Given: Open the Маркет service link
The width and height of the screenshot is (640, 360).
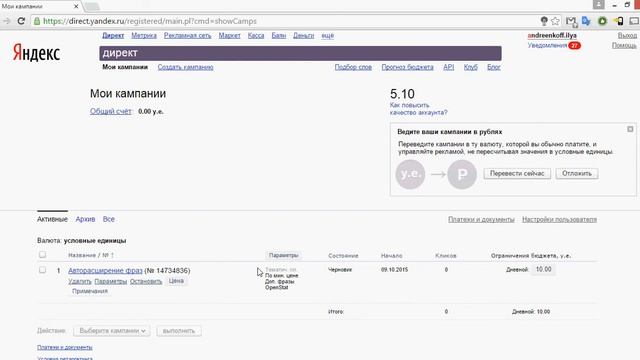Looking at the screenshot, I should click(x=229, y=36).
